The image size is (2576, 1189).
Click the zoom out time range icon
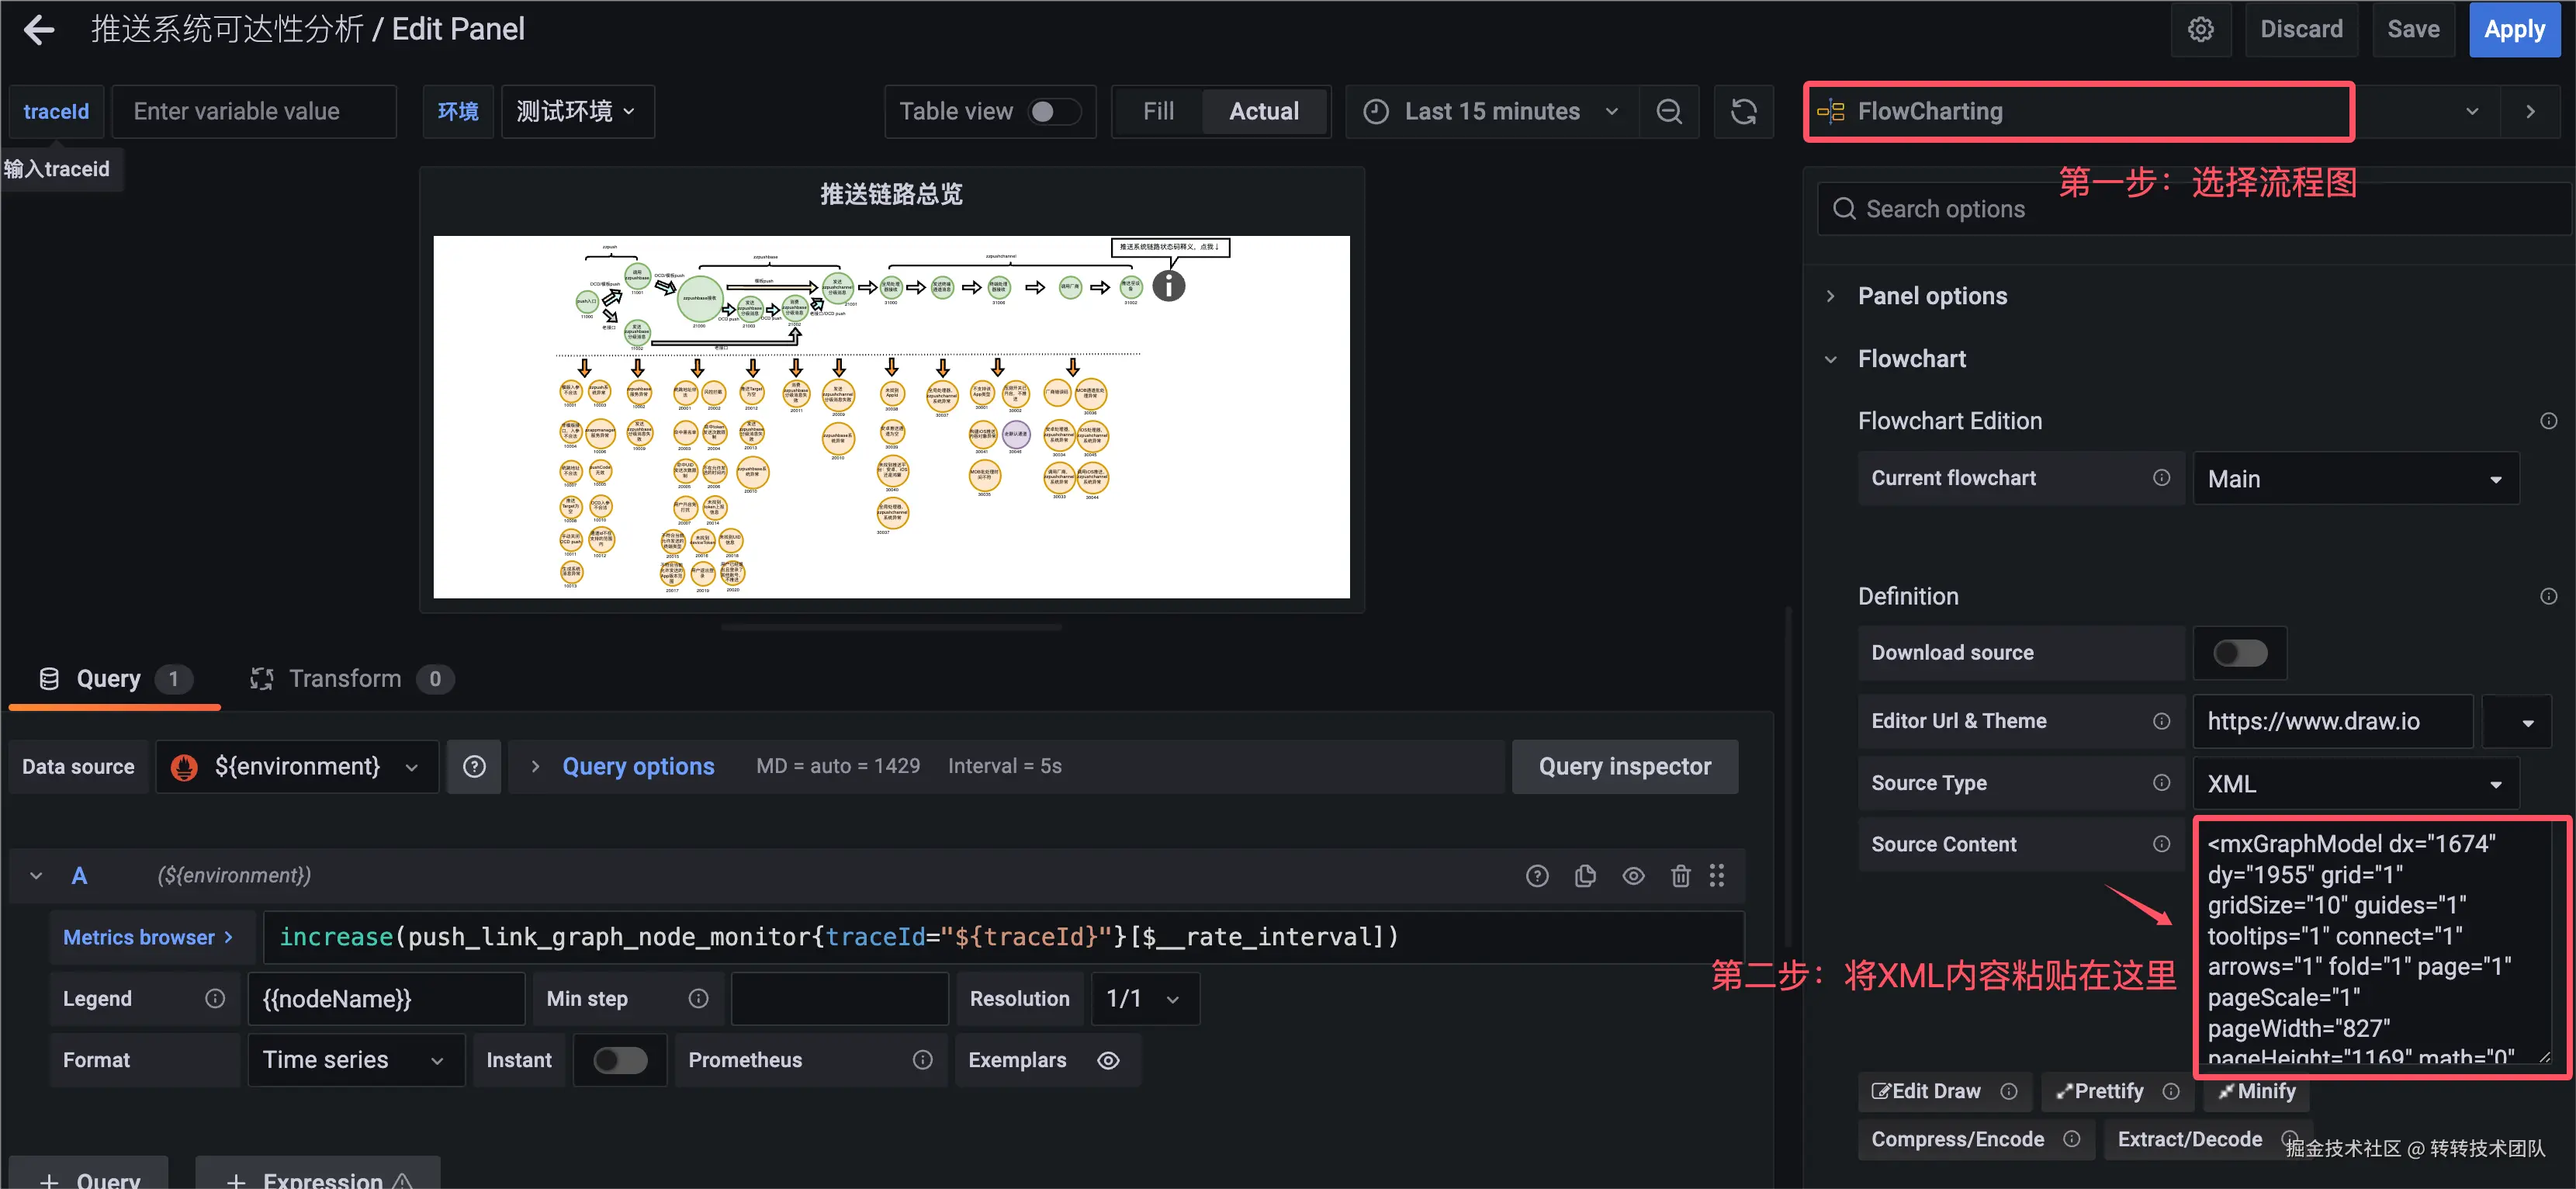point(1668,111)
